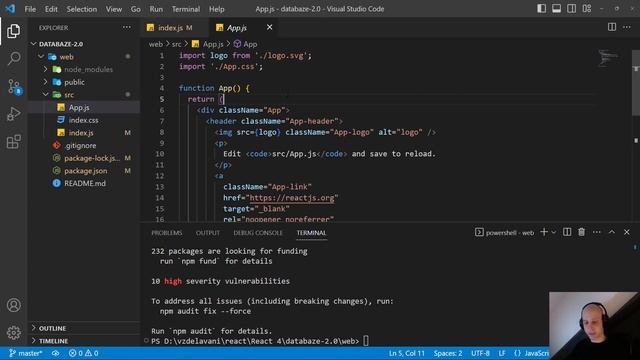Change indentation via Spaces: 2
Image resolution: width=640 pixels, height=360 pixels.
pos(448,353)
